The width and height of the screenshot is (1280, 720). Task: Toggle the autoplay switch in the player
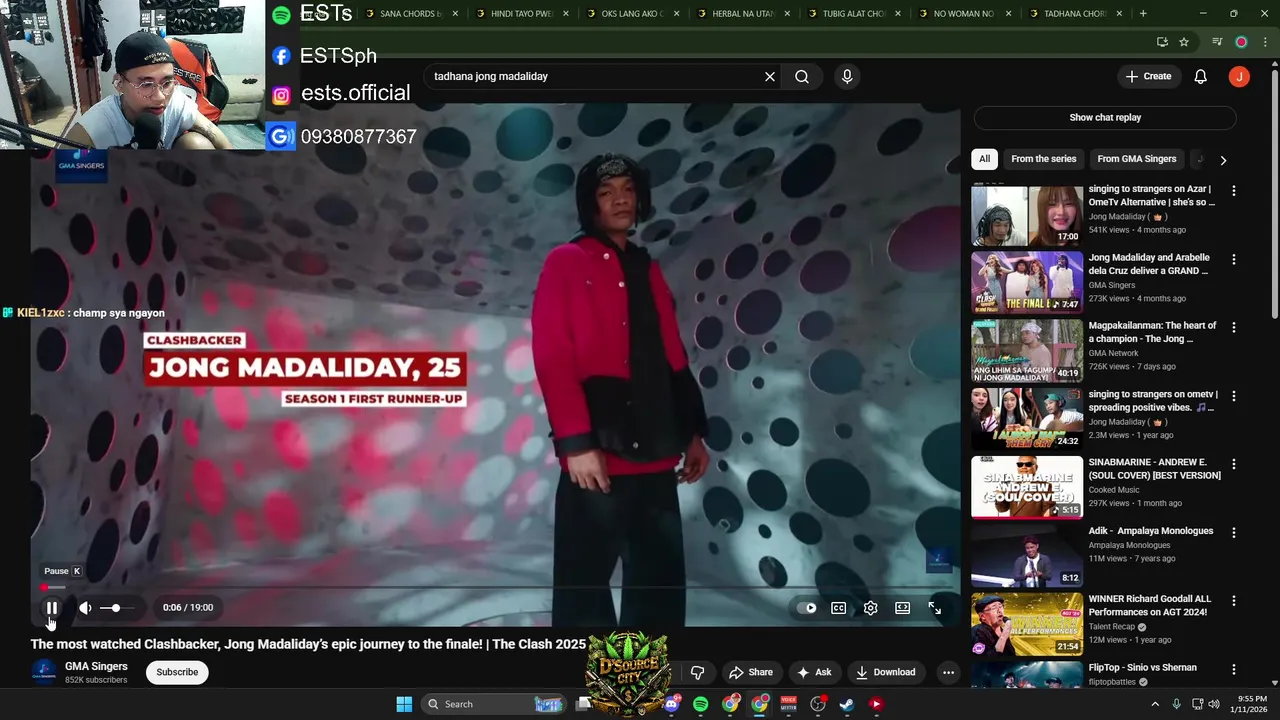point(808,608)
